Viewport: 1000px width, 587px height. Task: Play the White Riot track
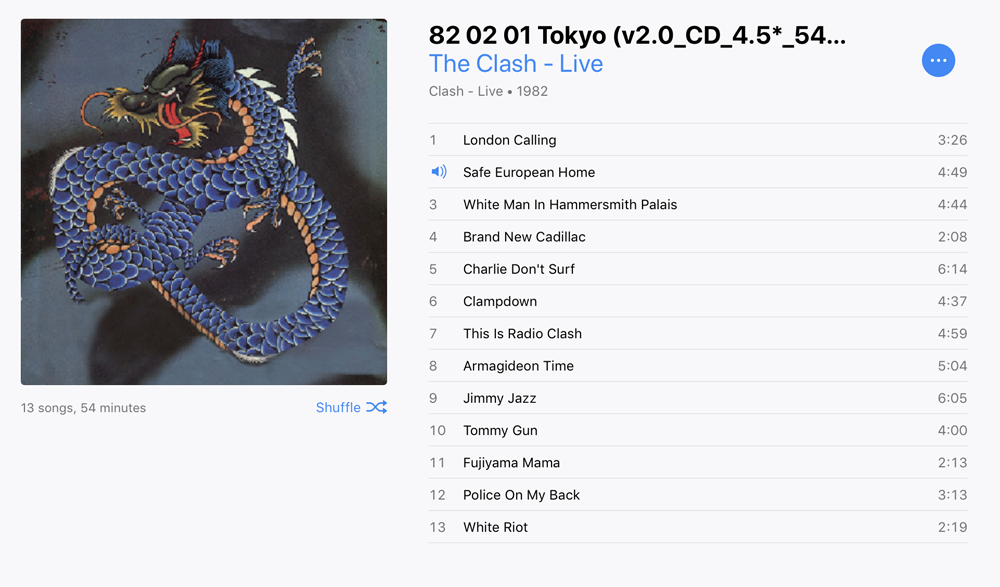[698, 527]
